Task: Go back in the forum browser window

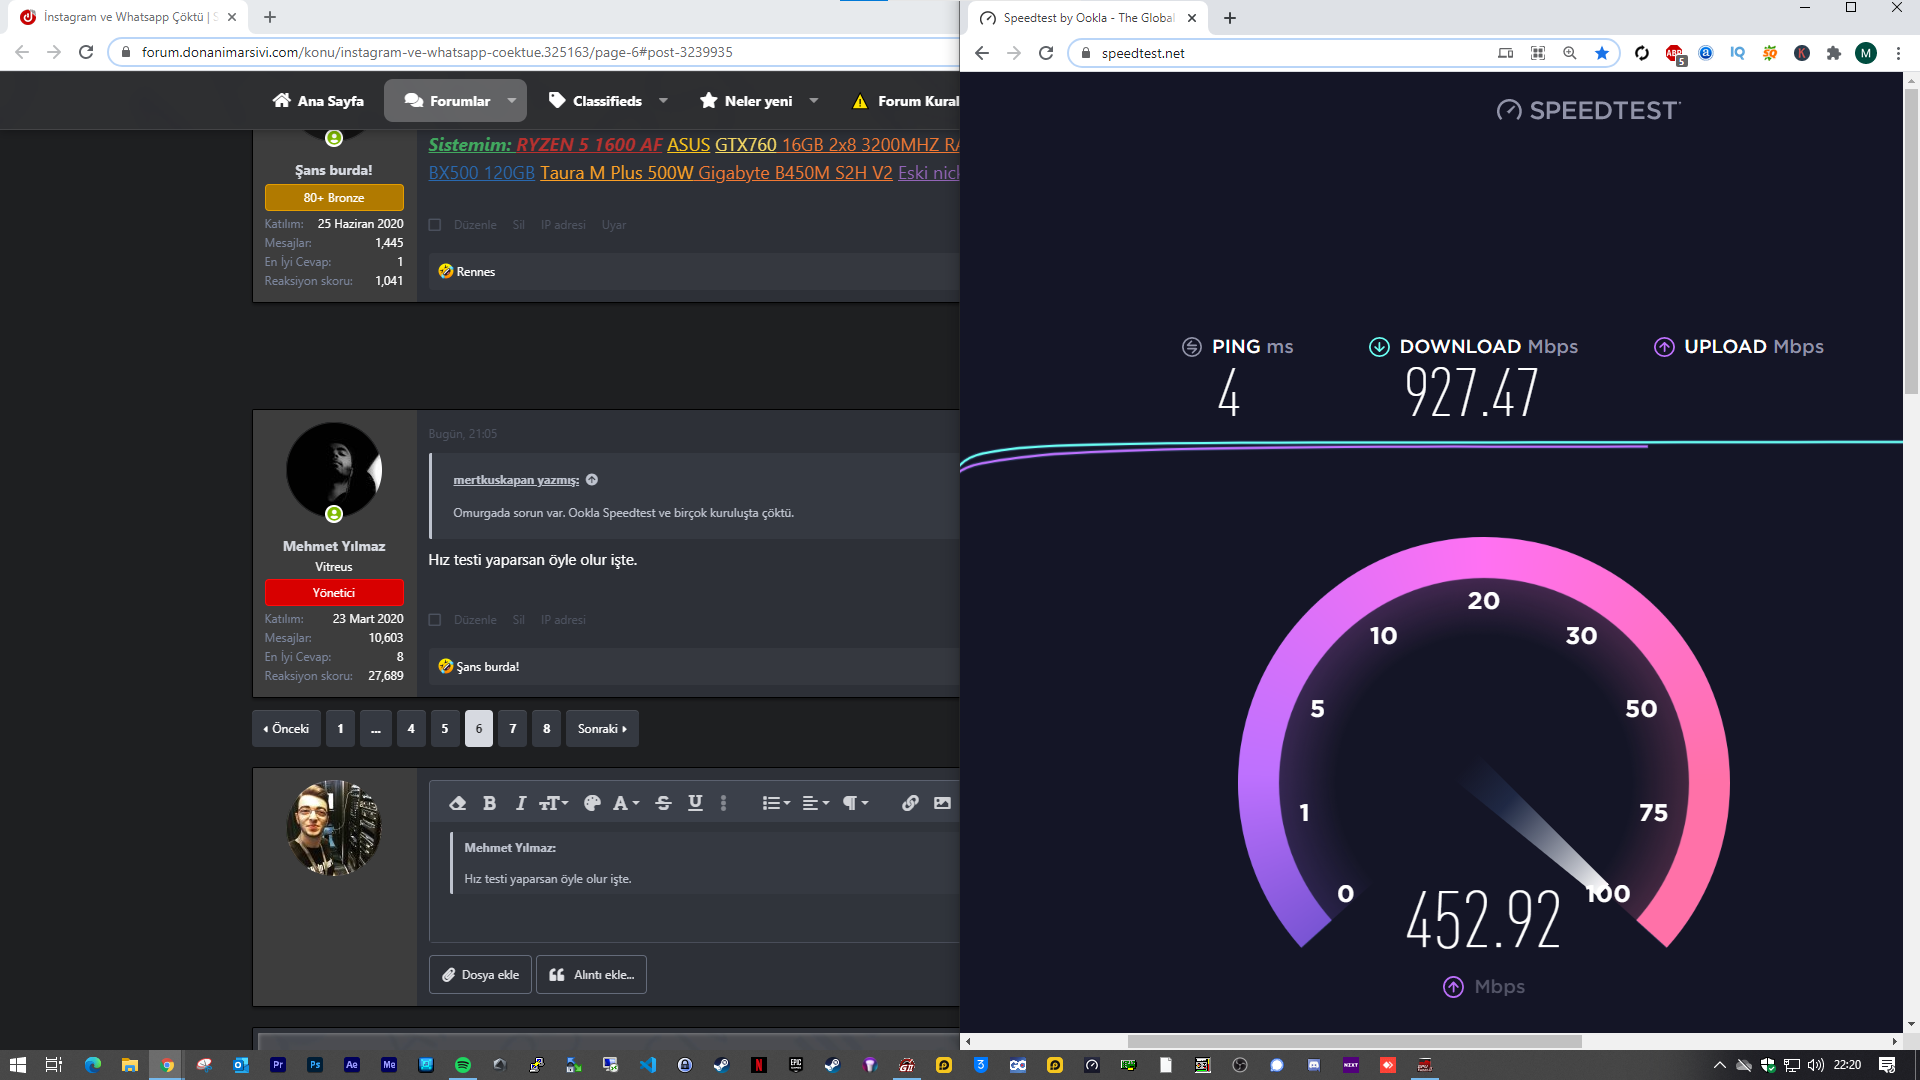Action: (x=22, y=52)
